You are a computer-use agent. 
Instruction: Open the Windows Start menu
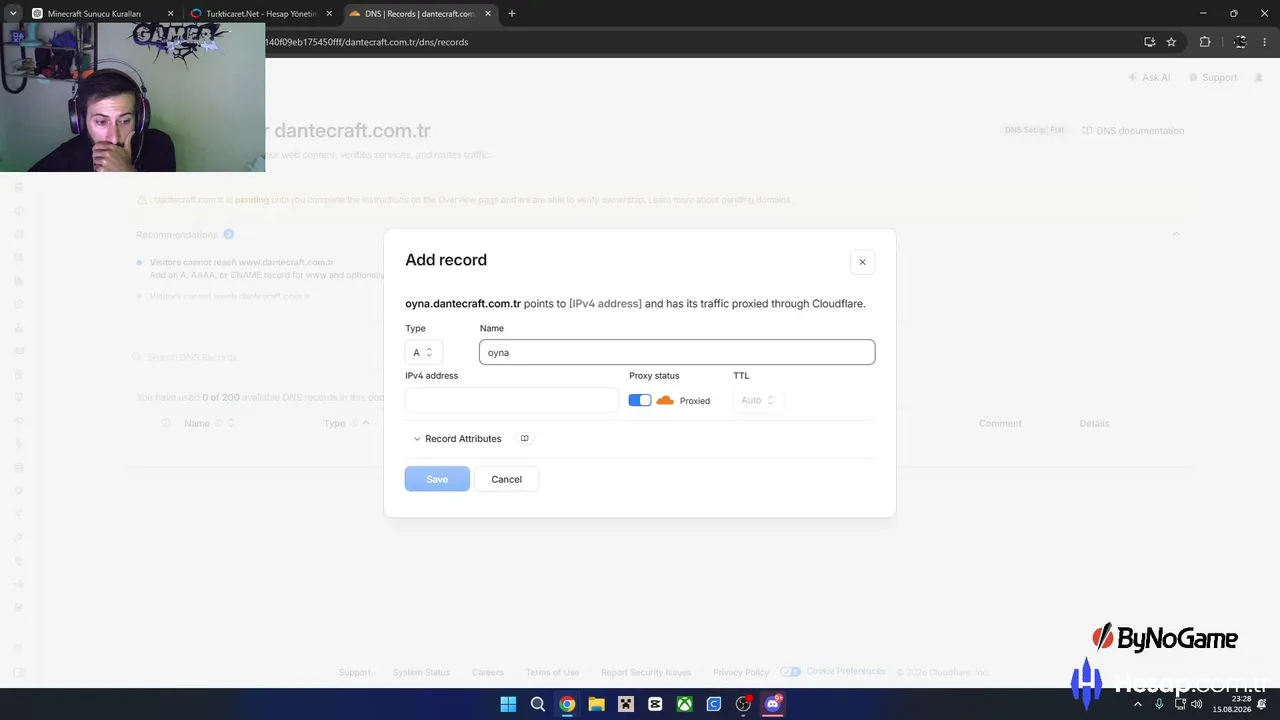tap(508, 704)
